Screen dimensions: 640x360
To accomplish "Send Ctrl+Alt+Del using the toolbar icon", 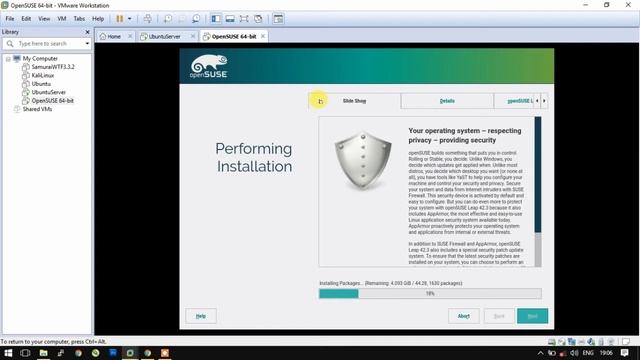I will pyautogui.click(x=148, y=19).
